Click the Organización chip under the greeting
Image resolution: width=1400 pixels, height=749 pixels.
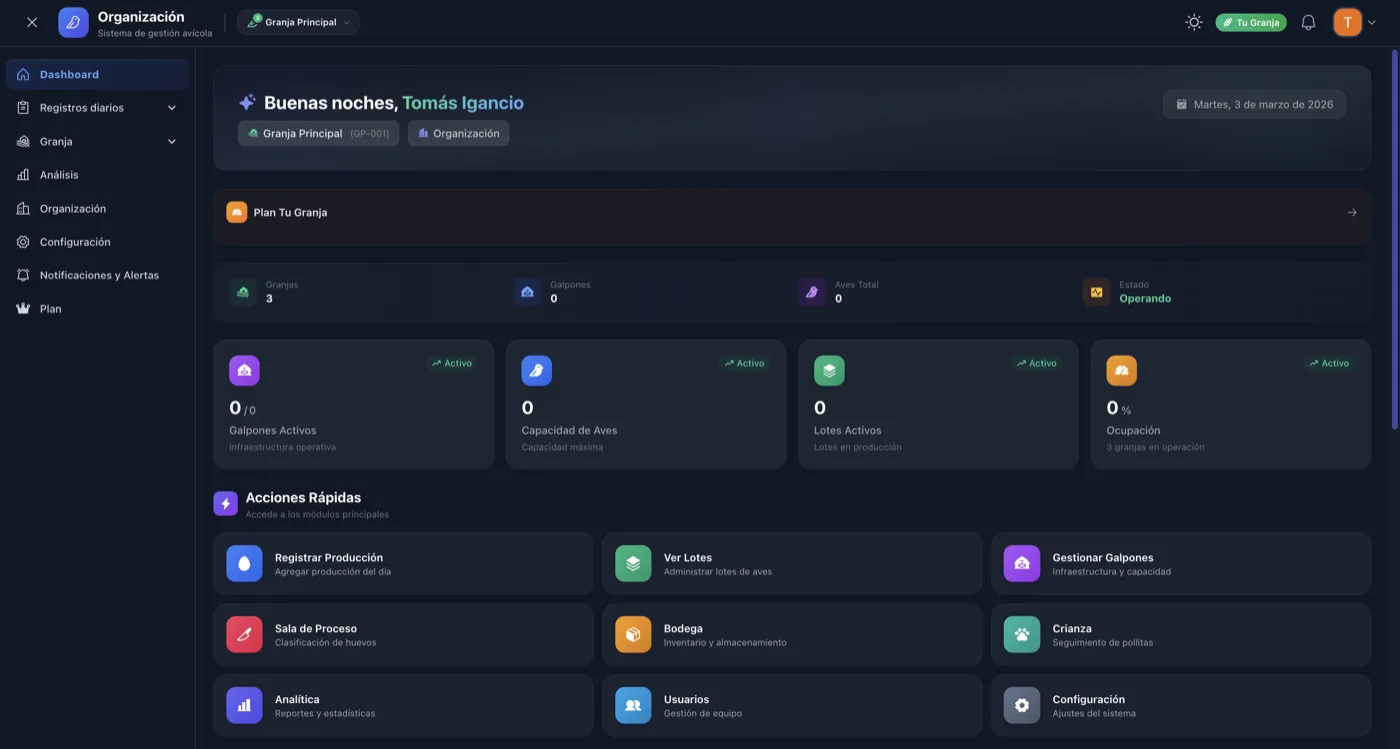click(x=458, y=133)
